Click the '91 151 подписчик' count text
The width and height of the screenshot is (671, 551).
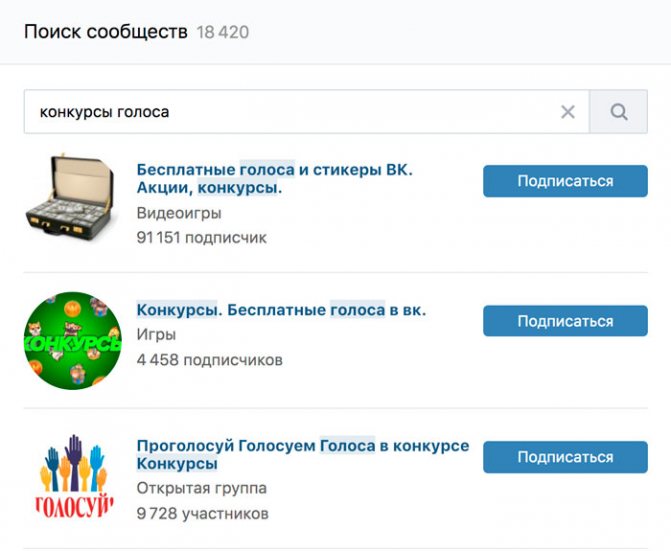click(202, 237)
